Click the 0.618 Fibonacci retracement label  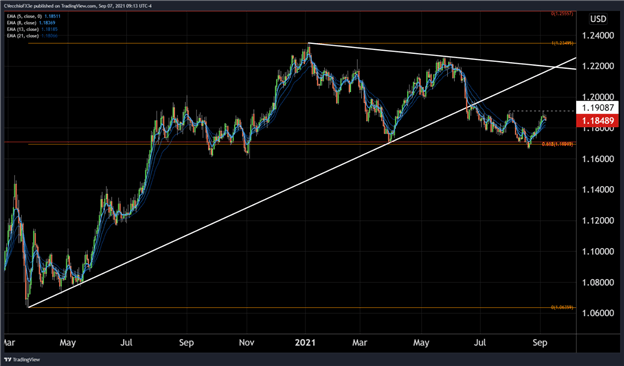point(558,144)
